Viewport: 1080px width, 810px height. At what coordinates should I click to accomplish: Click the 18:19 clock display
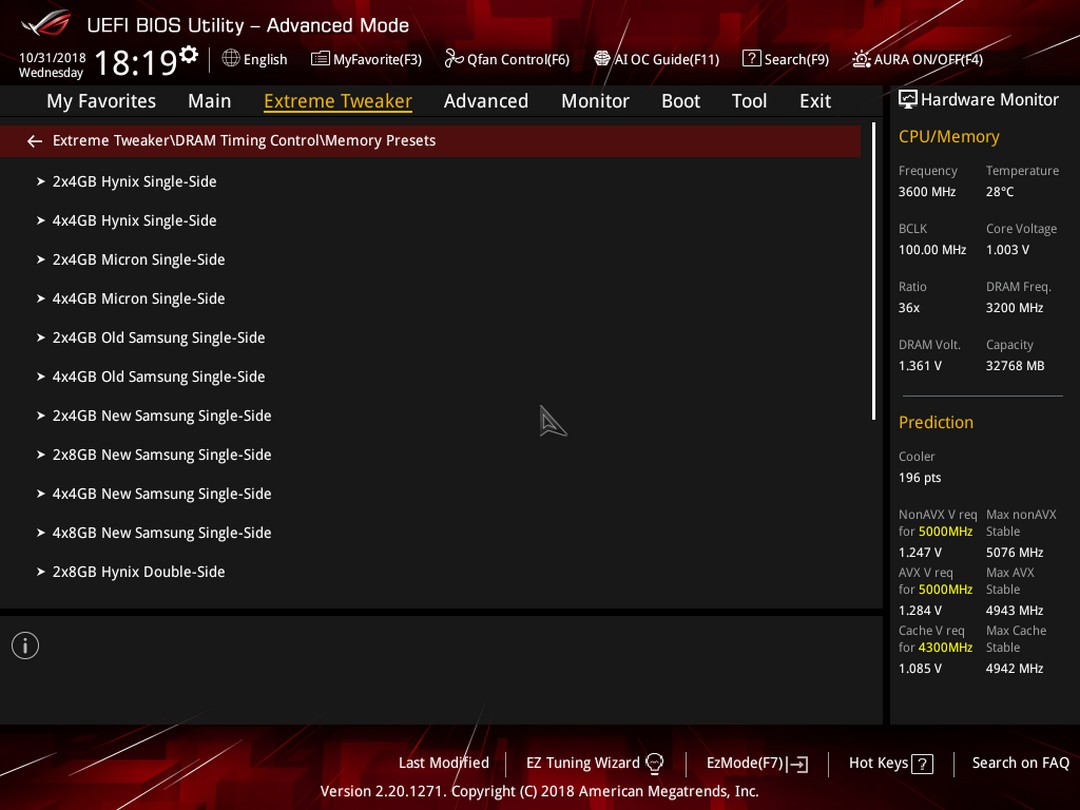coord(136,63)
